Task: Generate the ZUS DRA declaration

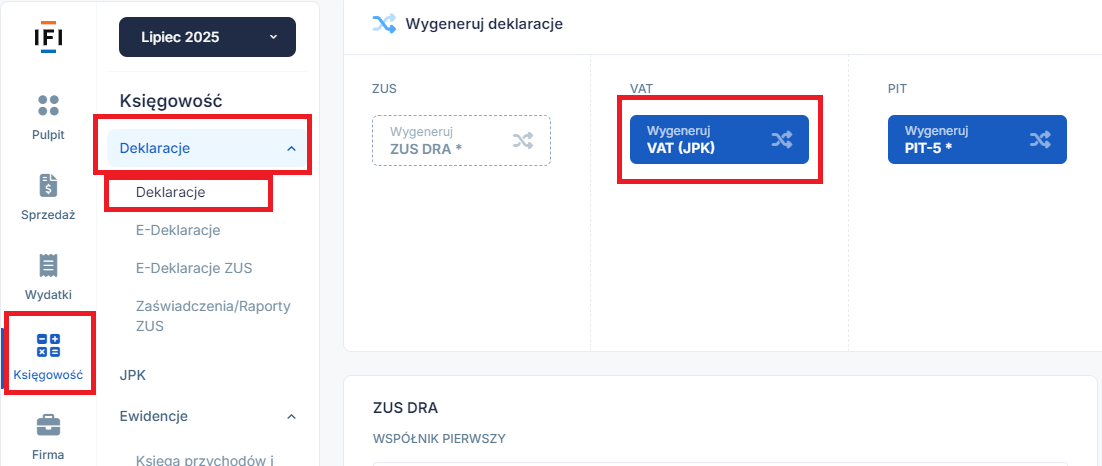Action: [x=461, y=141]
